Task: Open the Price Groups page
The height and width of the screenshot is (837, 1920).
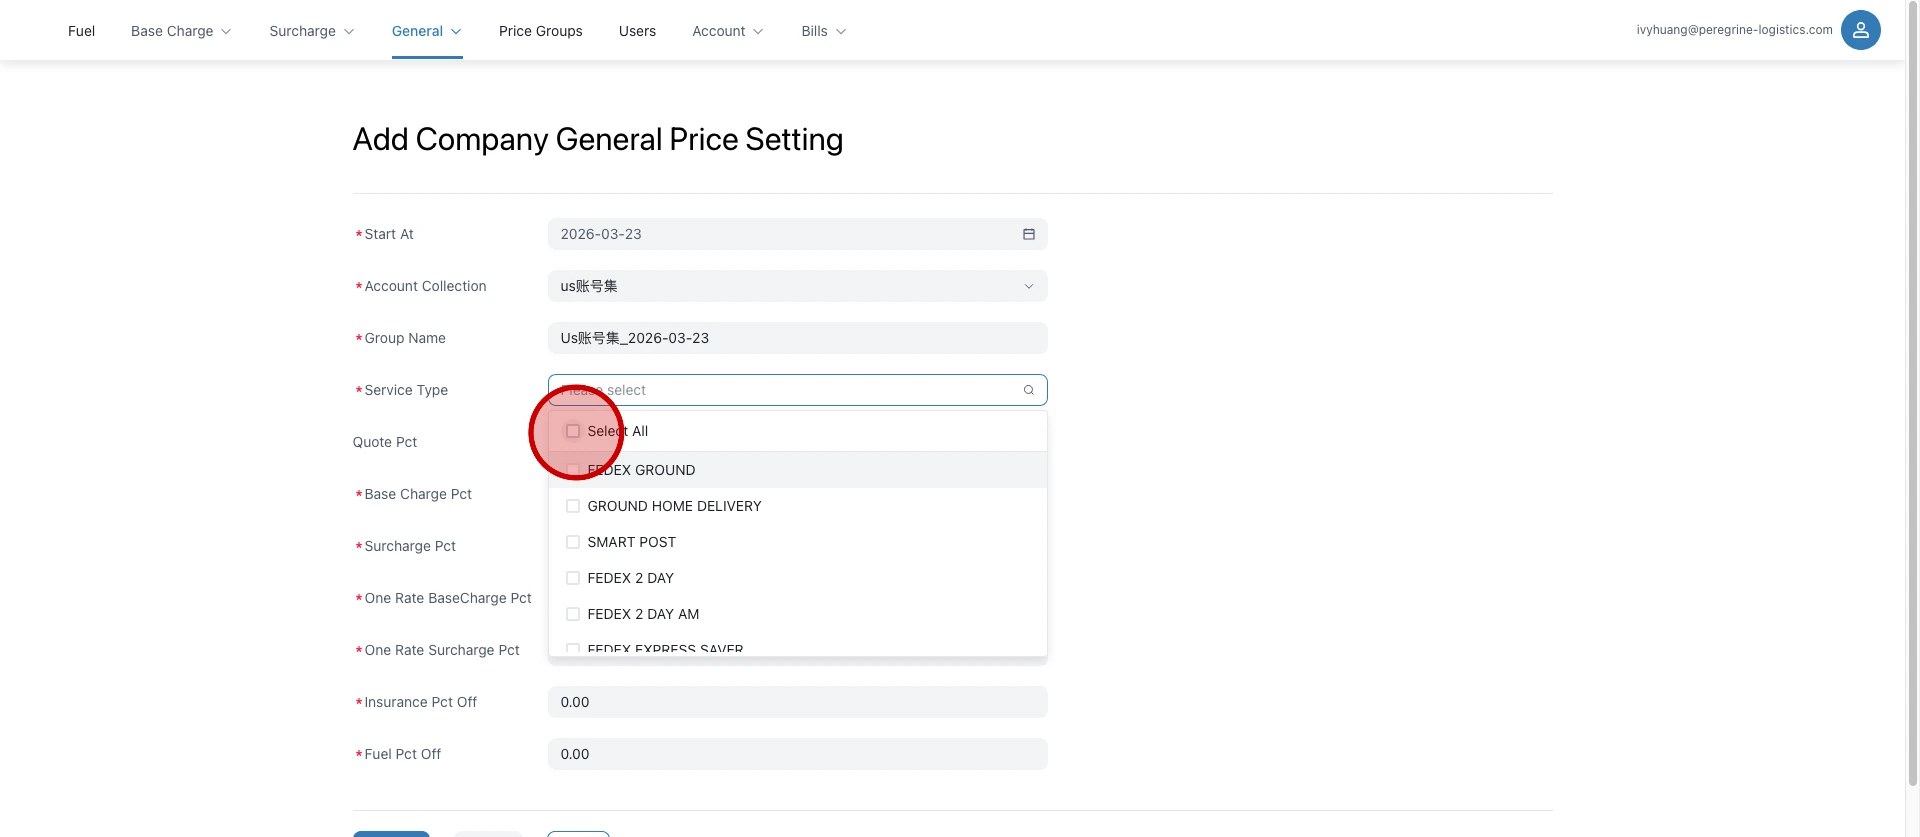Action: tap(540, 31)
